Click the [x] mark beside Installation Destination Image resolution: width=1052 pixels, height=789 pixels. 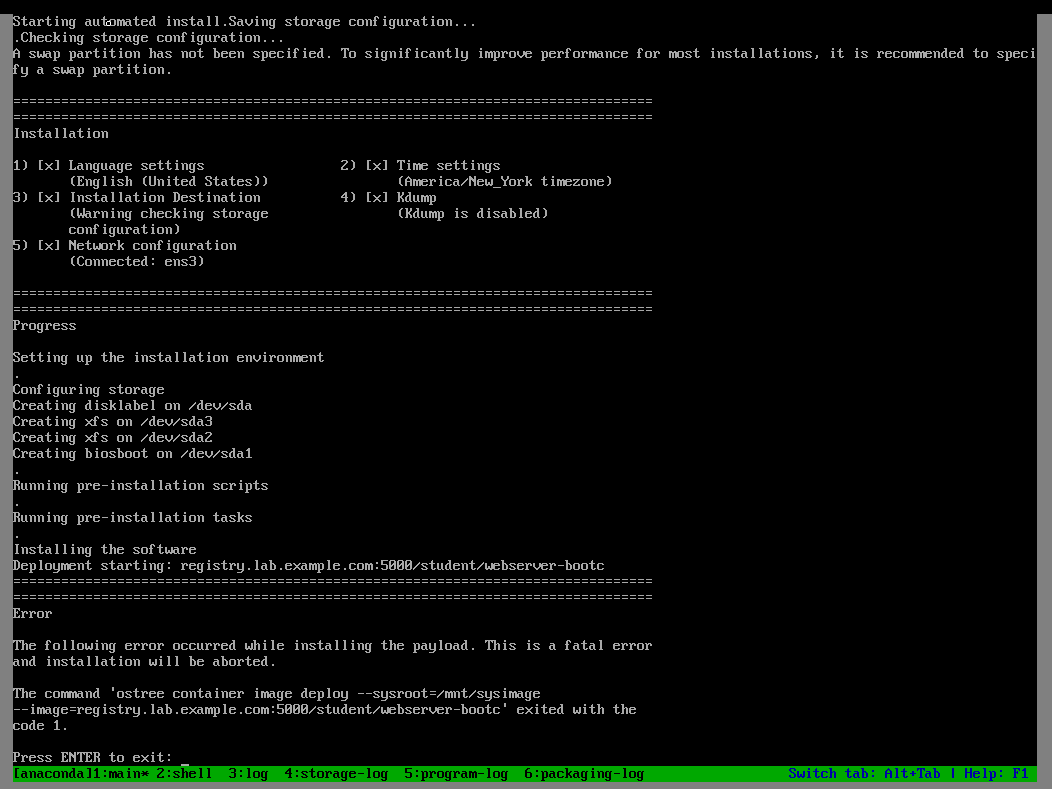pyautogui.click(x=48, y=197)
